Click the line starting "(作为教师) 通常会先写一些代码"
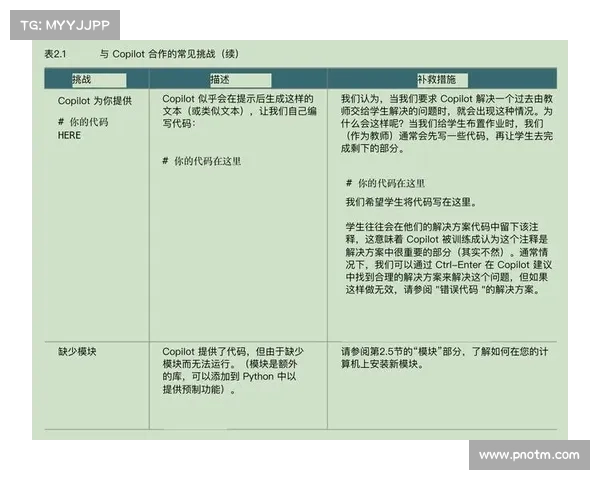This screenshot has height=480, width=600. point(449,136)
